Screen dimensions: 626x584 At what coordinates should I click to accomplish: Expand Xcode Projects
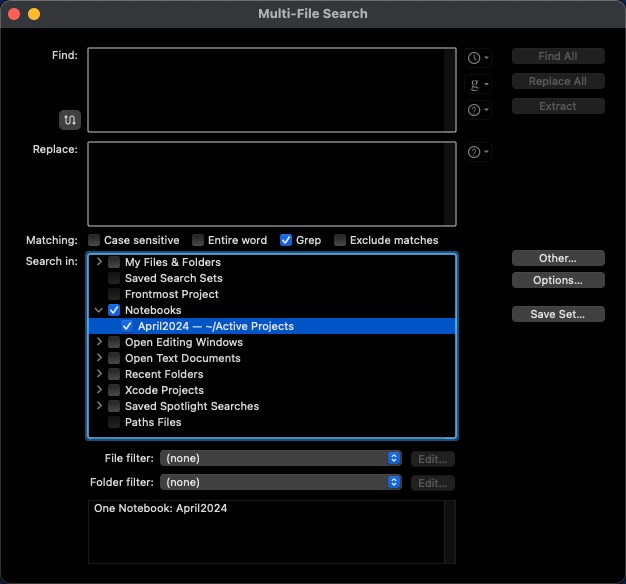click(99, 390)
